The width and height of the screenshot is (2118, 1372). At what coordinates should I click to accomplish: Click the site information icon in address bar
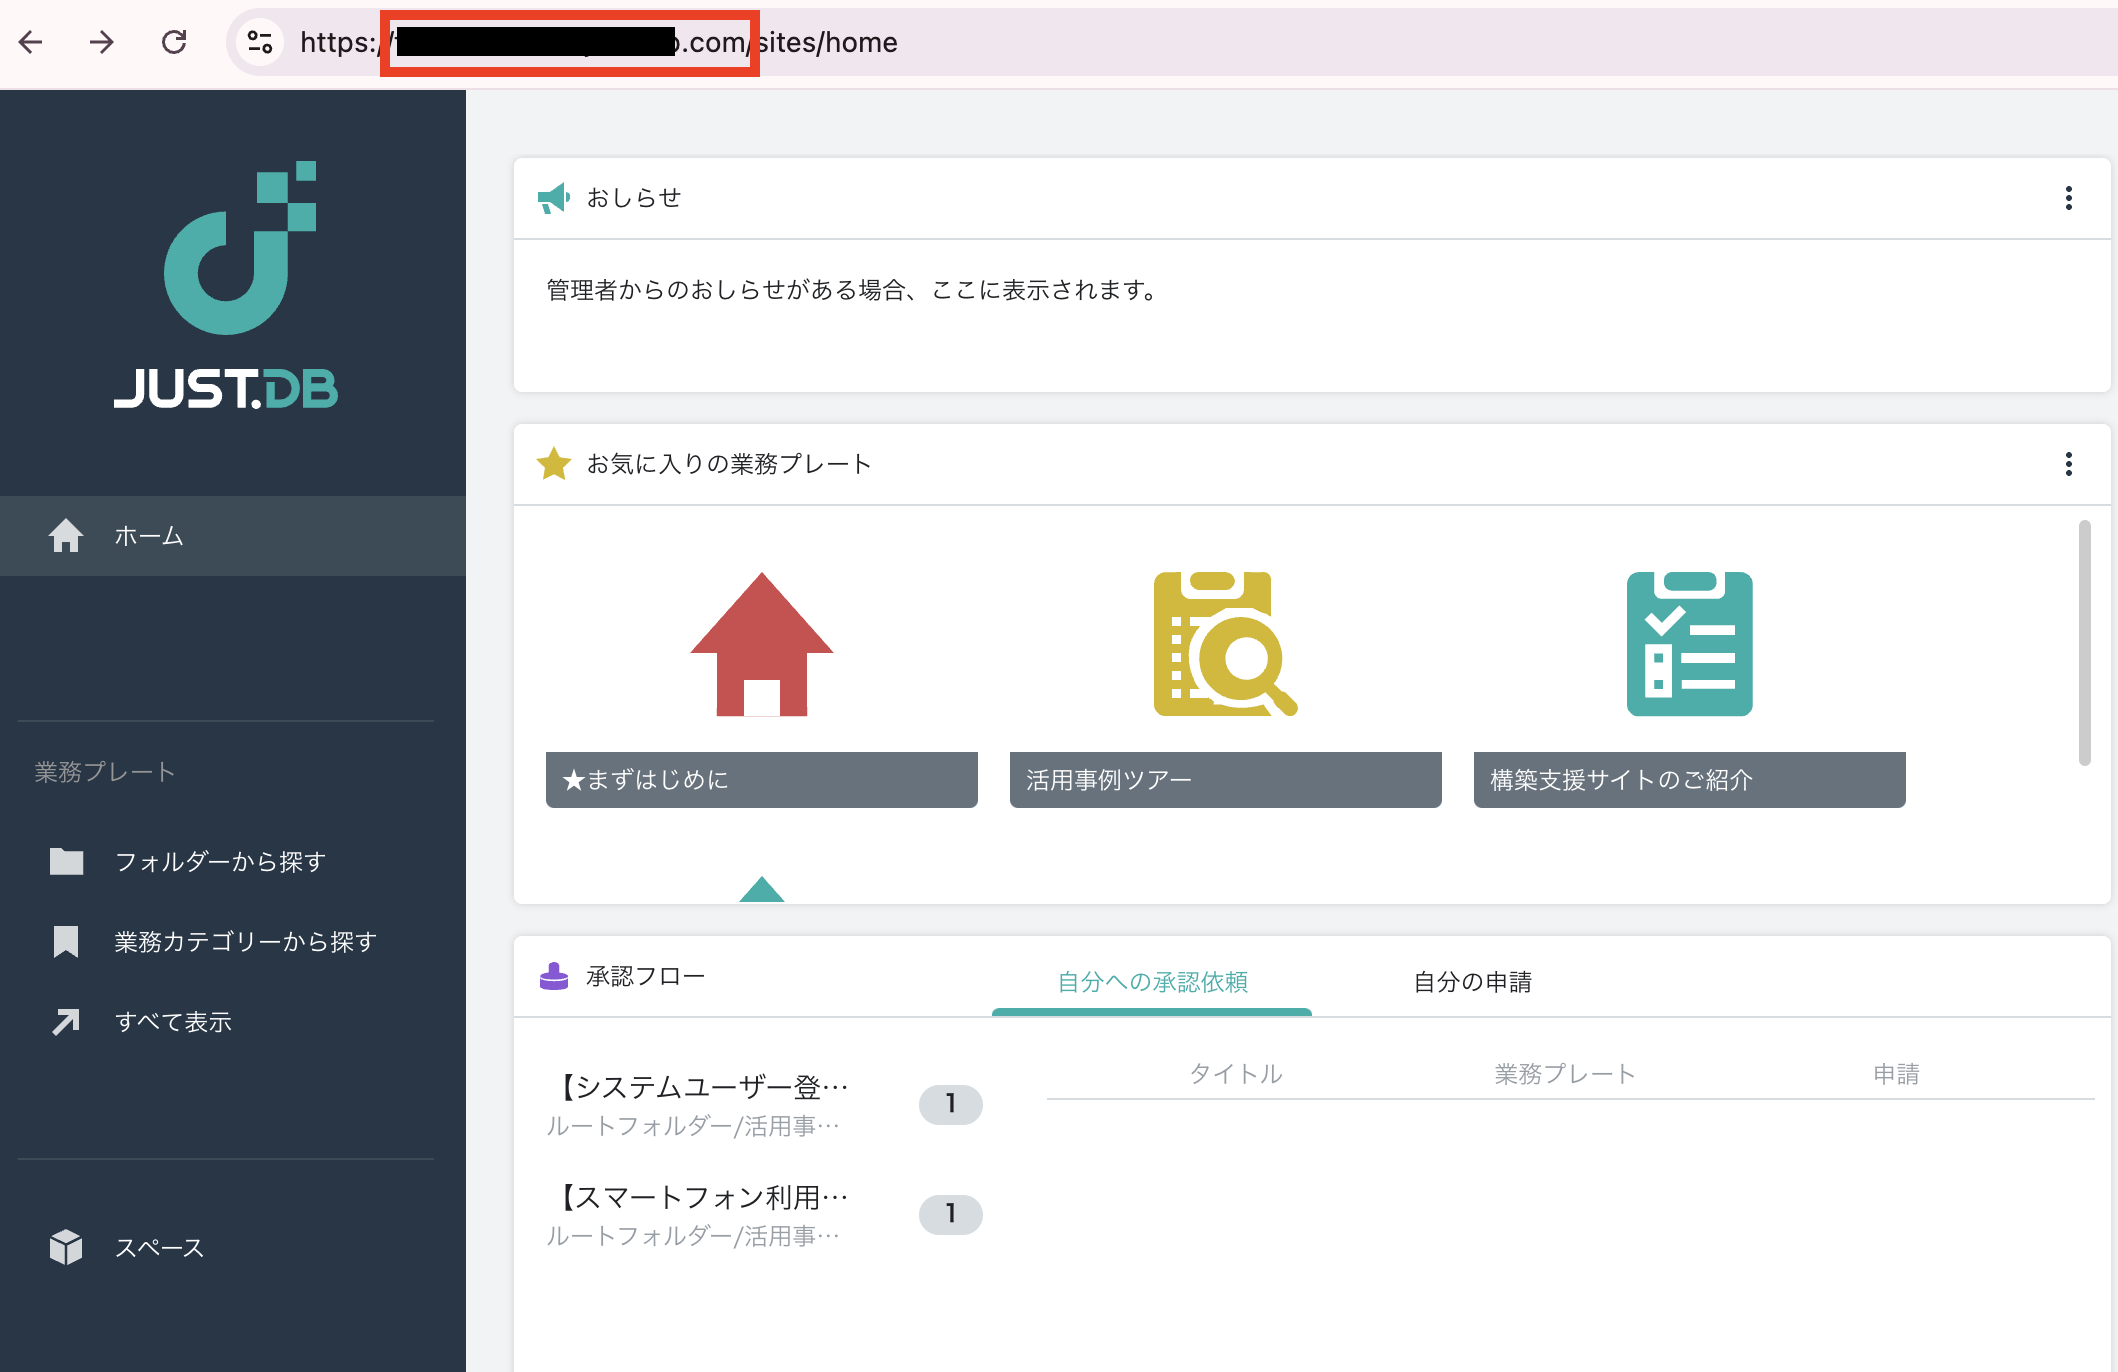[x=260, y=42]
